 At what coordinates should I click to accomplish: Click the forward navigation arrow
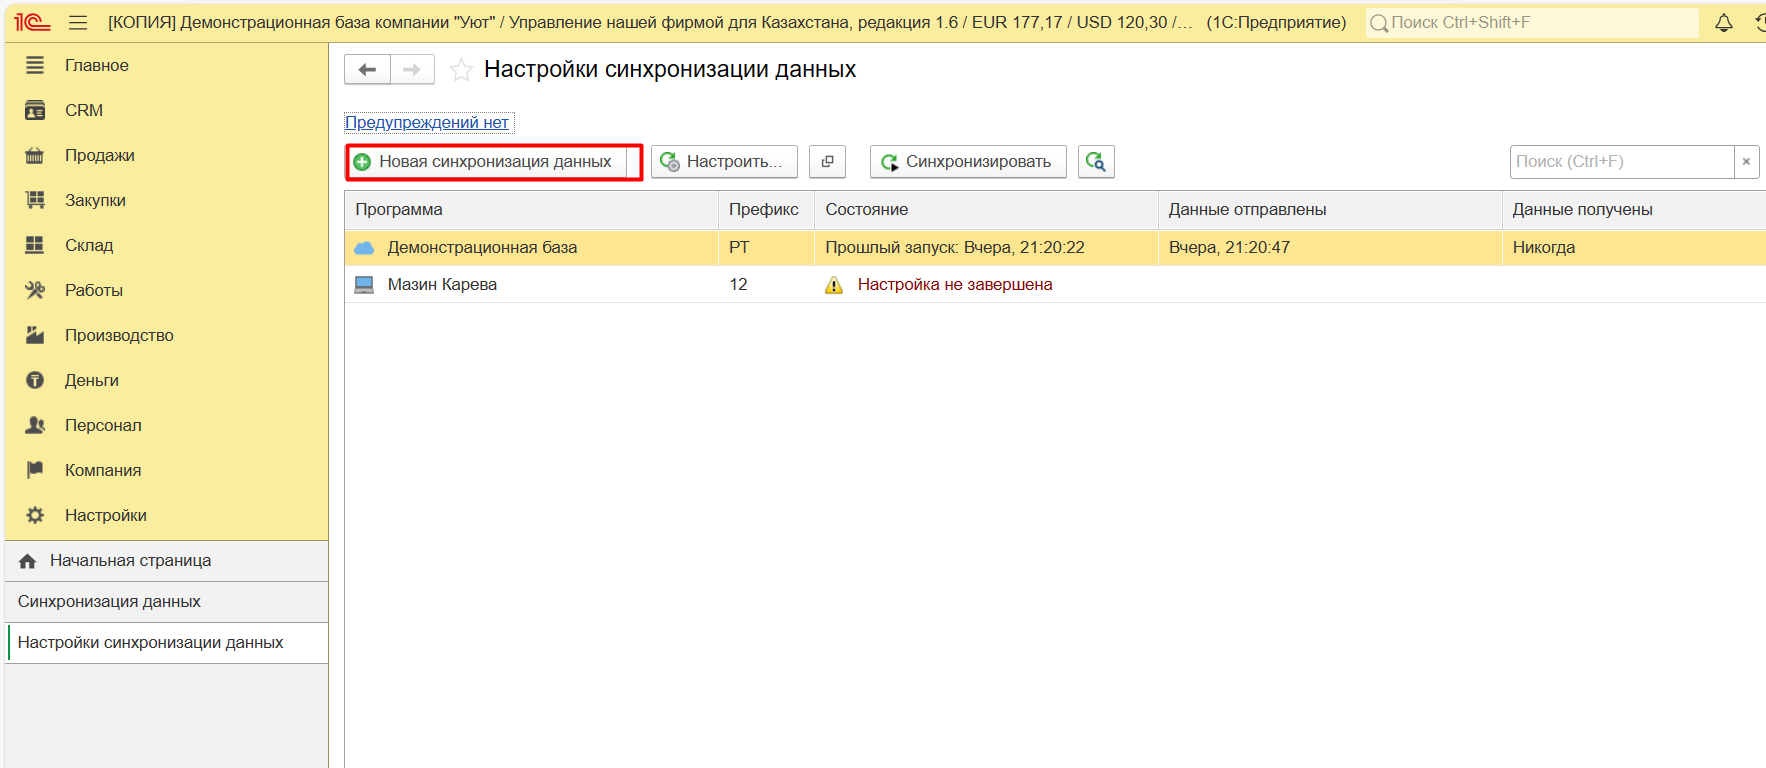[x=412, y=70]
